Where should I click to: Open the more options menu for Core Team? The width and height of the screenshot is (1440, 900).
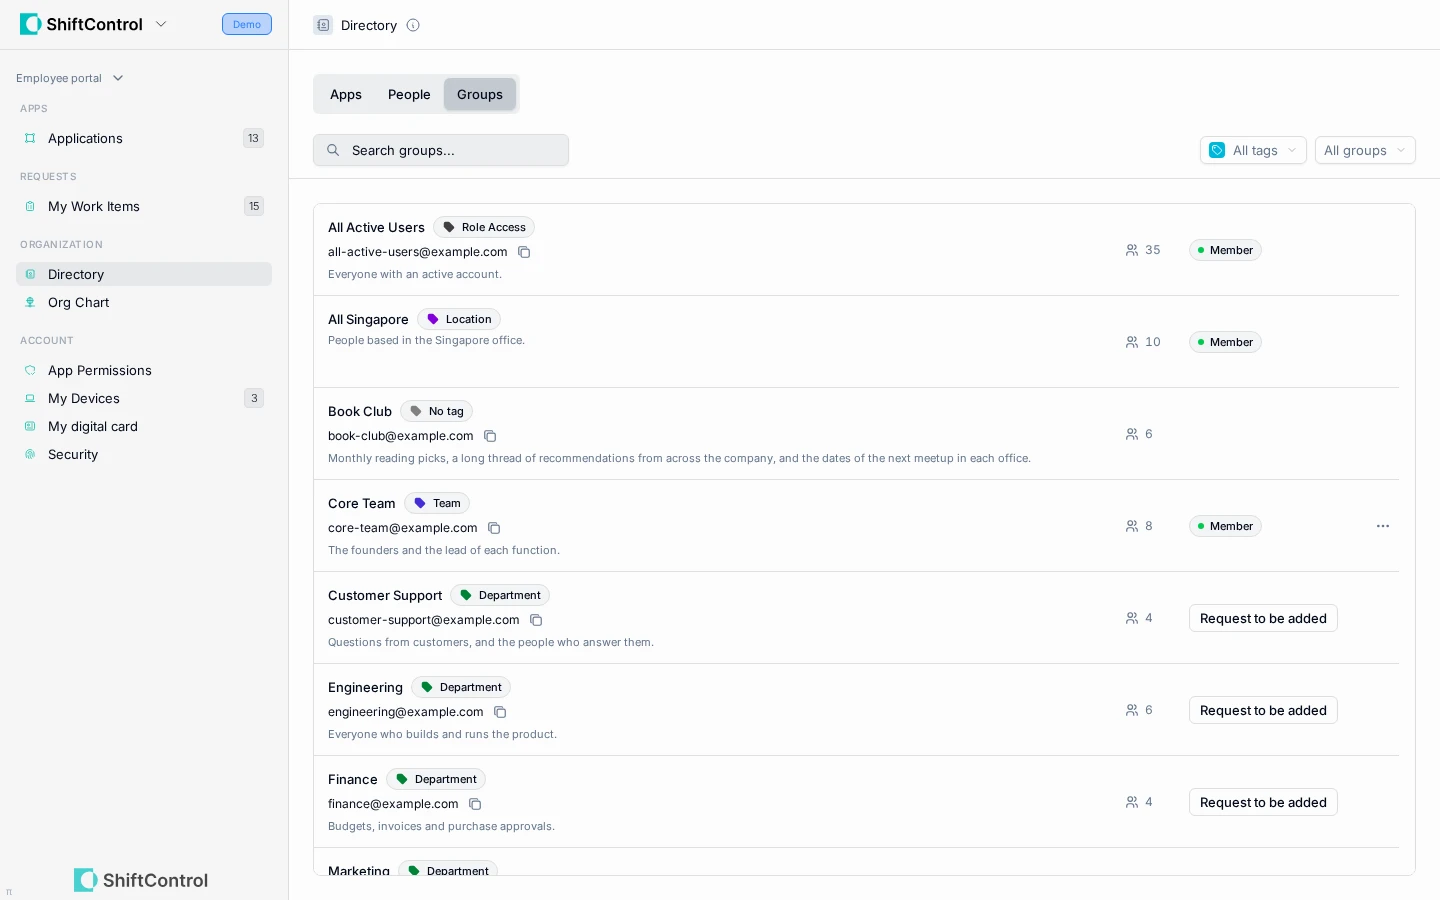click(1383, 526)
